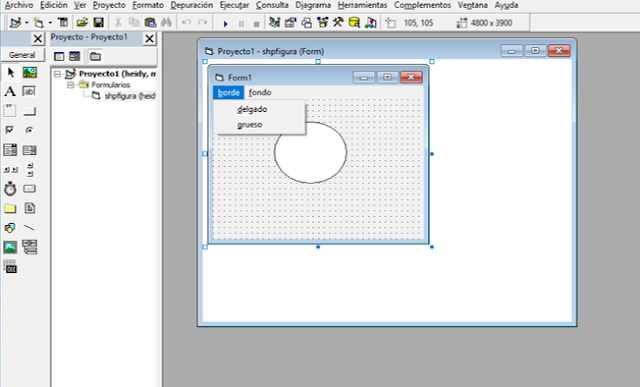640x387 pixels.
Task: Click the Find binoculars icon
Action: 166,22
